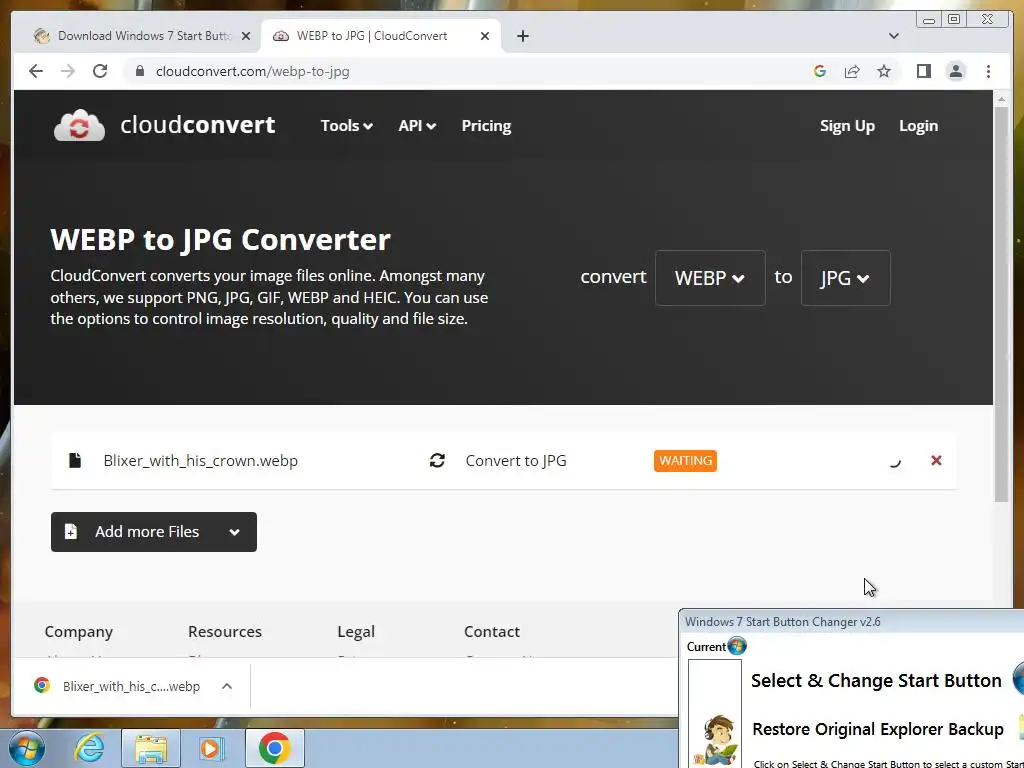1024x768 pixels.
Task: Expand the downloaded file options chevron
Action: tap(227, 686)
